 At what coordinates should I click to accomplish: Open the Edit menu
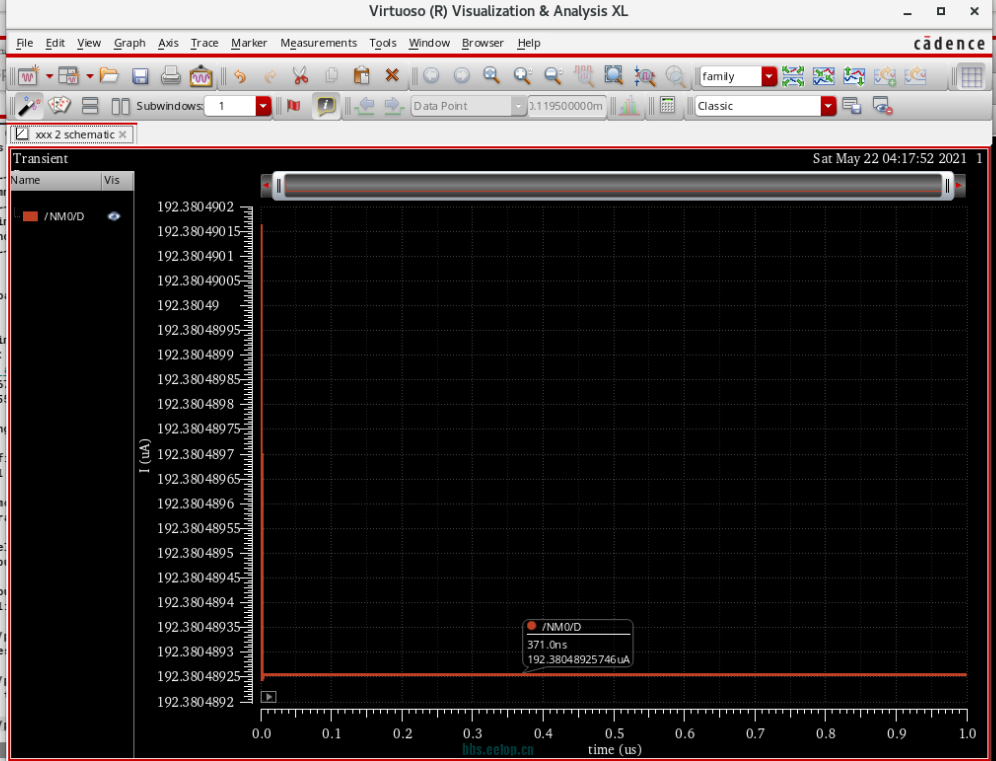tap(55, 43)
